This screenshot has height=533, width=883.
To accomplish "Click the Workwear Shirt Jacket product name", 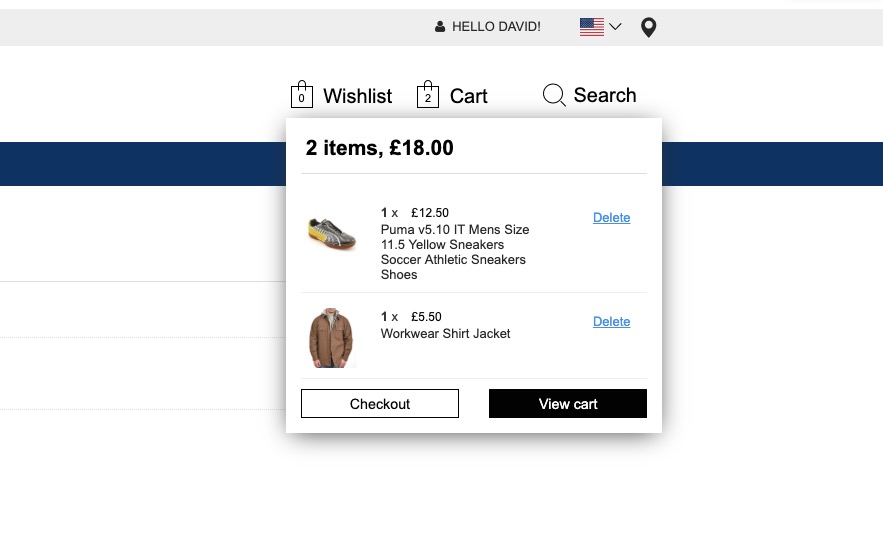I will tap(445, 334).
